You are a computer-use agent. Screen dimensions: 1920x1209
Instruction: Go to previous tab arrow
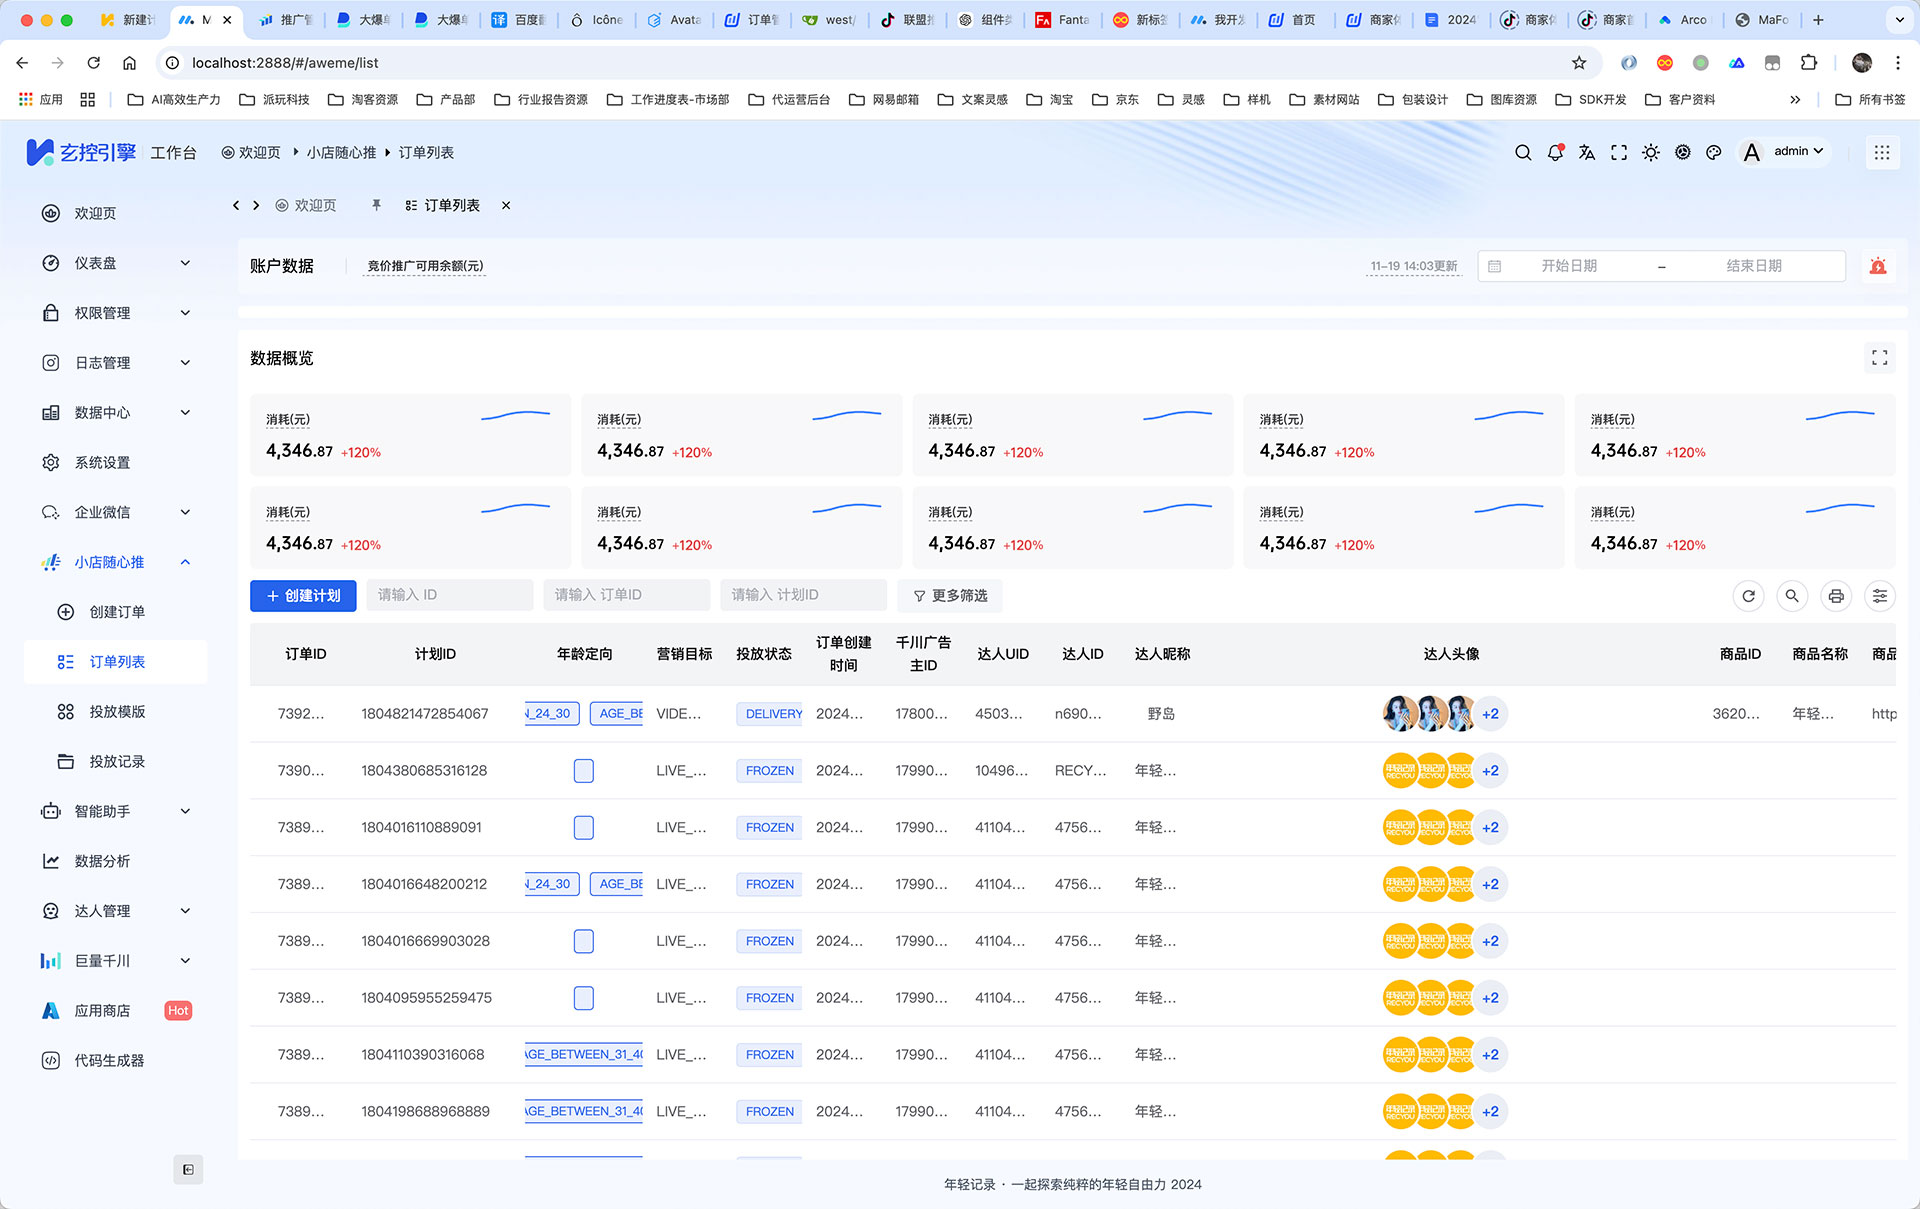click(236, 205)
